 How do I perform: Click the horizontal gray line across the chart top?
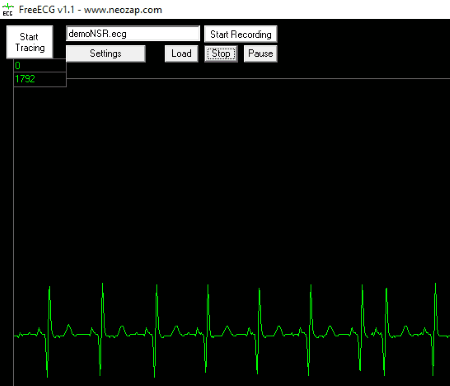(258, 79)
